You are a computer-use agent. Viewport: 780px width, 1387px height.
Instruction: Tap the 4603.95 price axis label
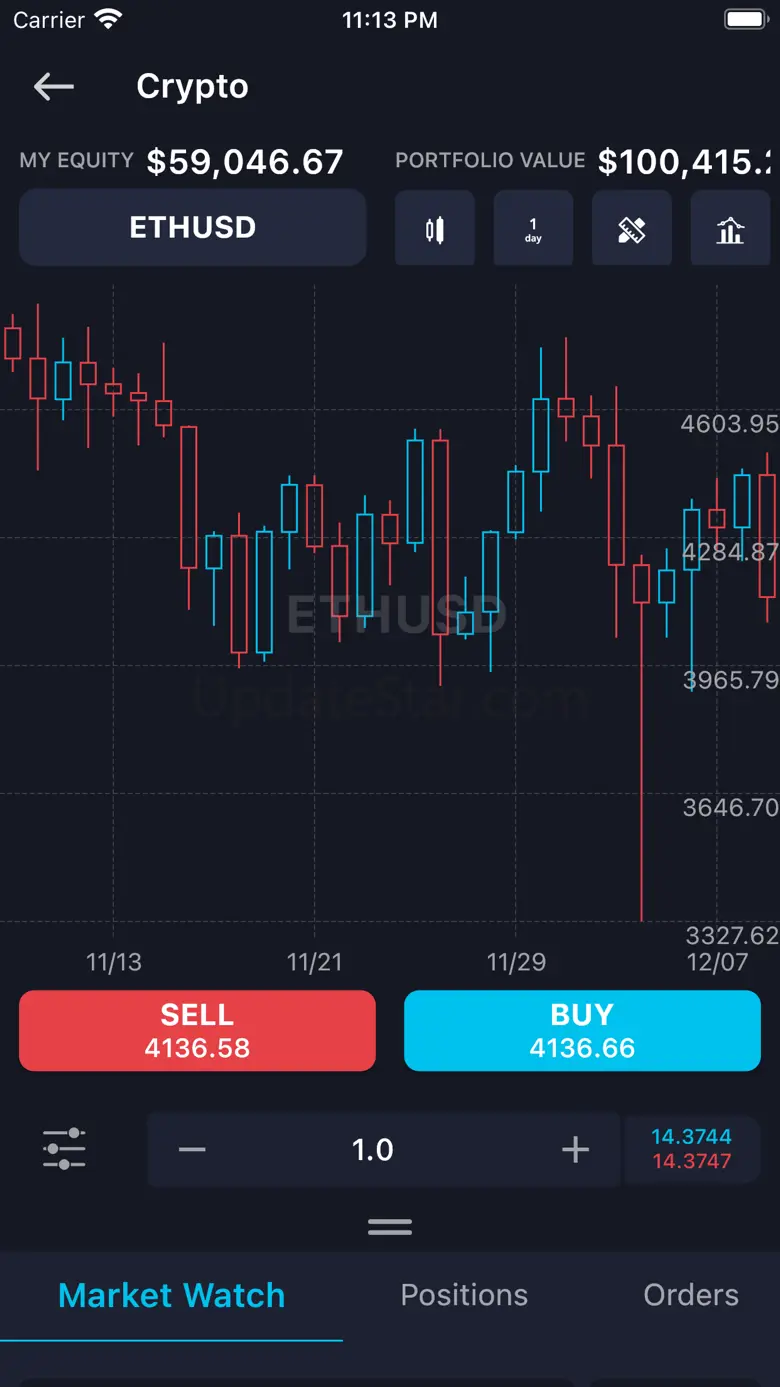[729, 424]
